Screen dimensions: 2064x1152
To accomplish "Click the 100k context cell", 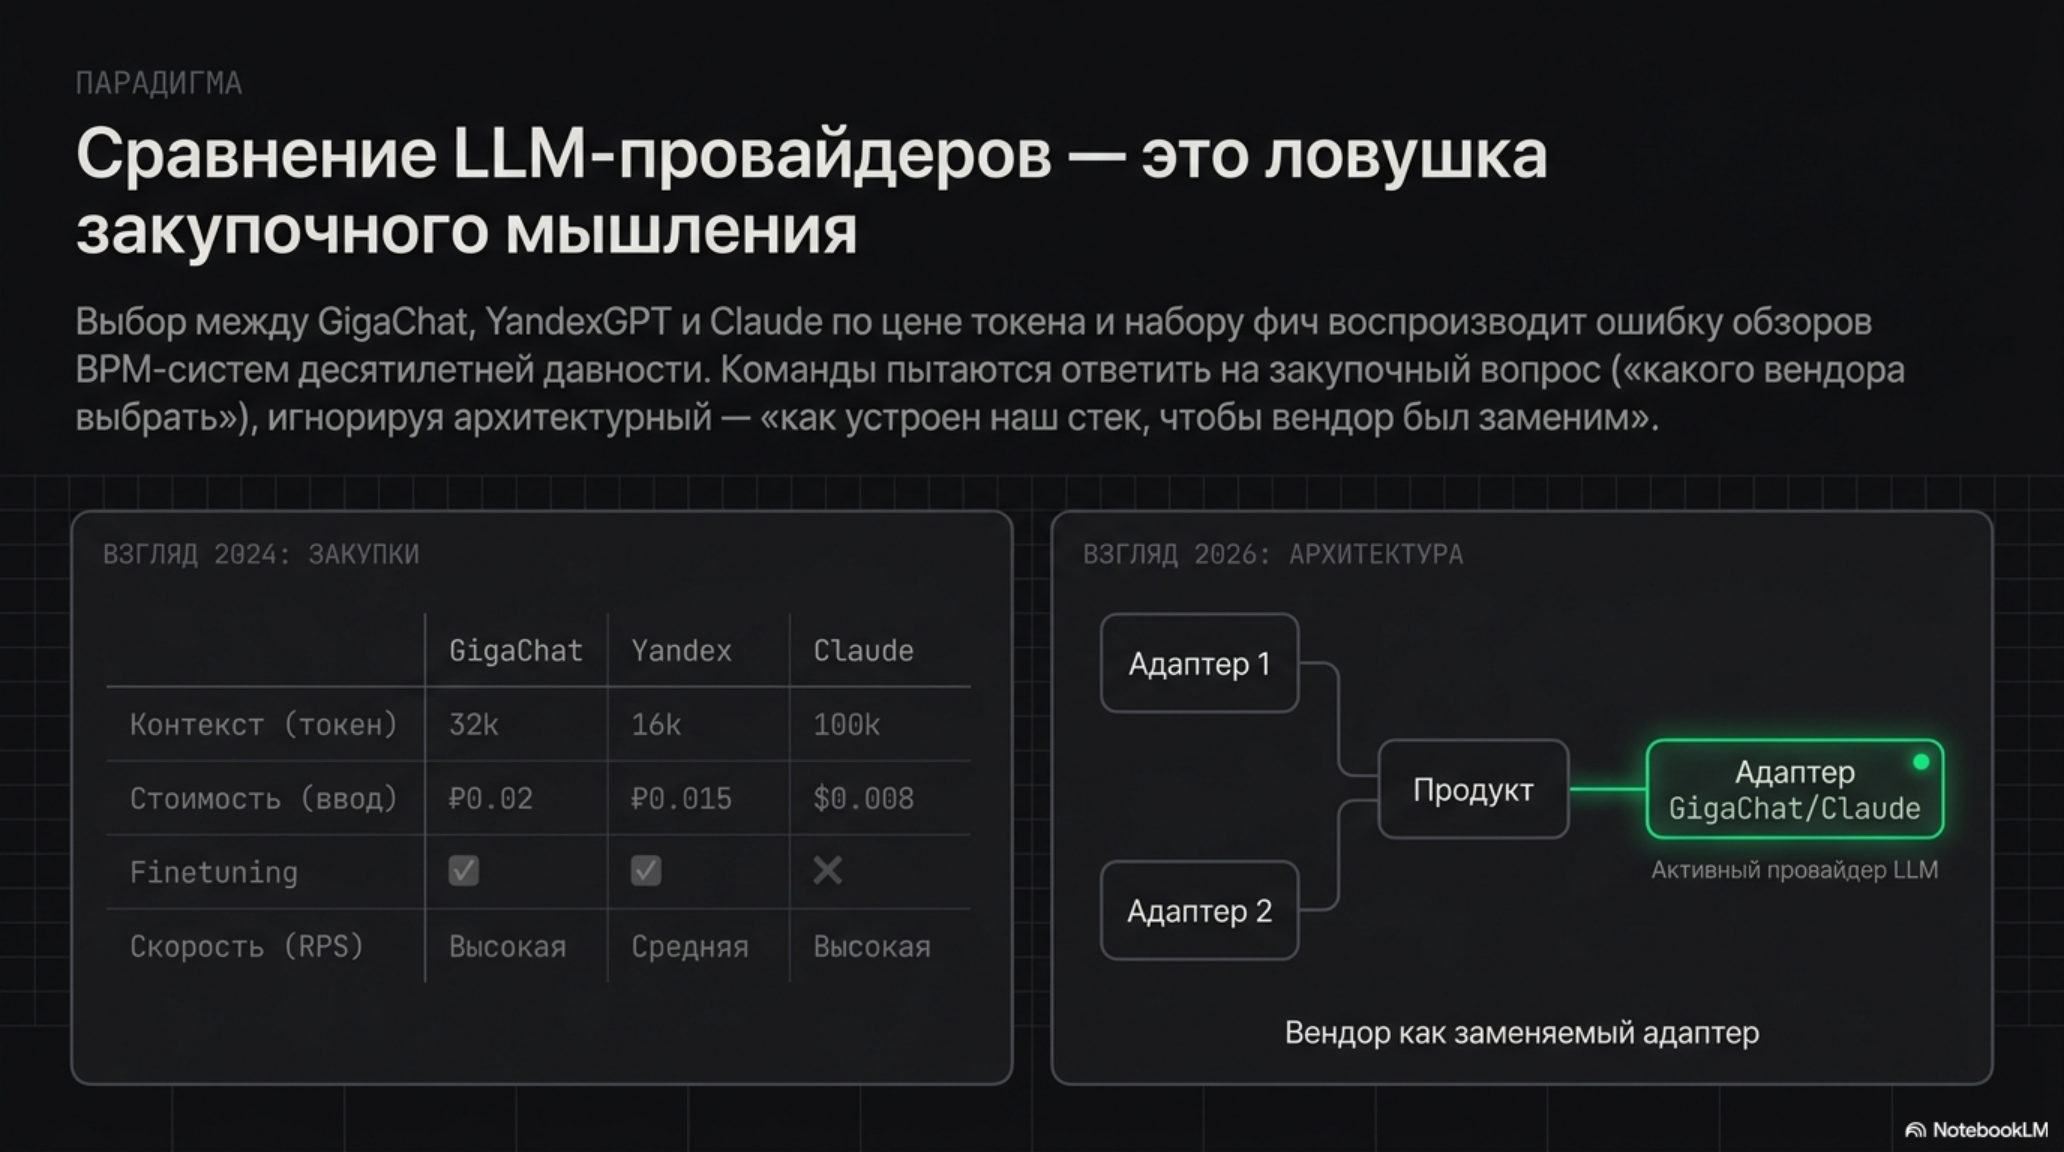I will [x=846, y=724].
